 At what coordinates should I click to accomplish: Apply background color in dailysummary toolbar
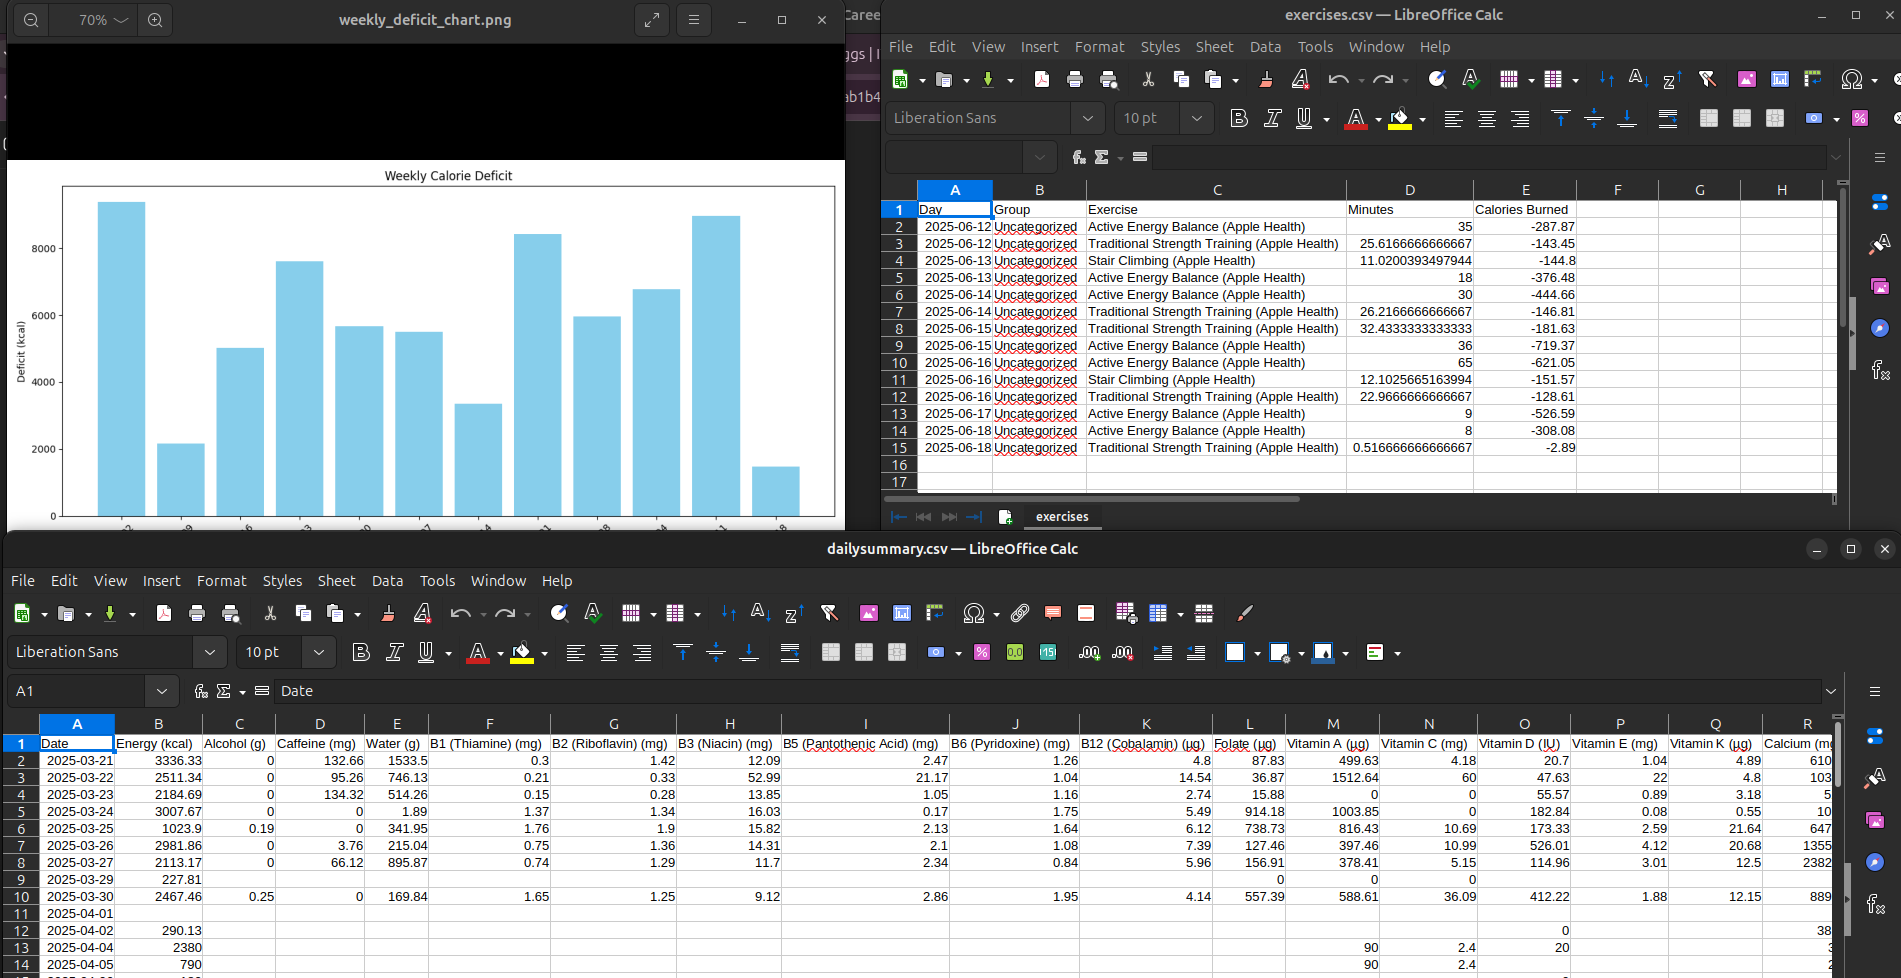[x=1323, y=652]
